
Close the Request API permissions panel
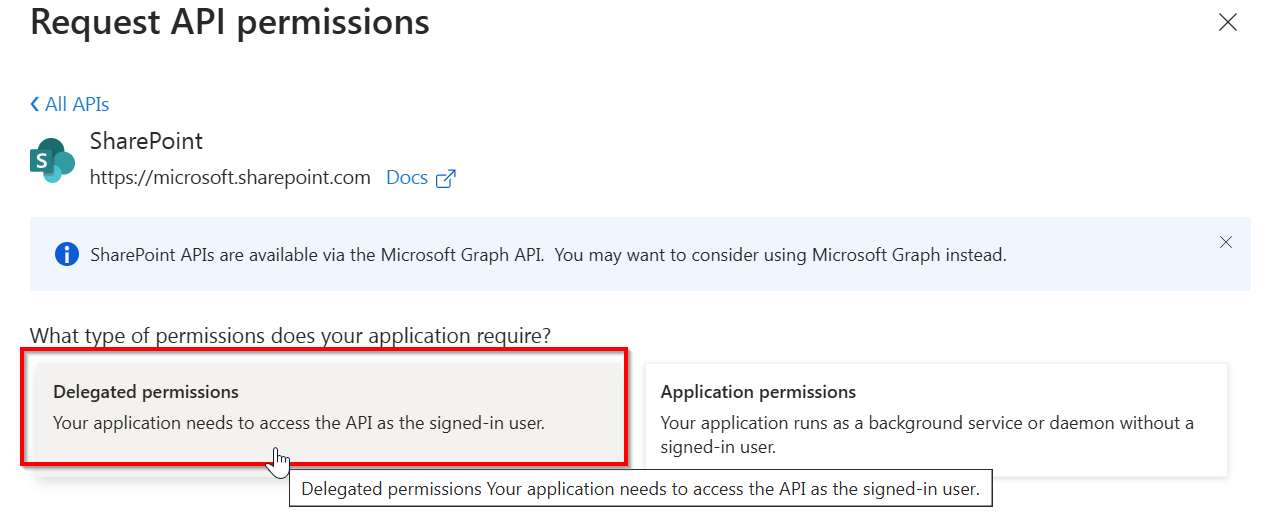1228,22
